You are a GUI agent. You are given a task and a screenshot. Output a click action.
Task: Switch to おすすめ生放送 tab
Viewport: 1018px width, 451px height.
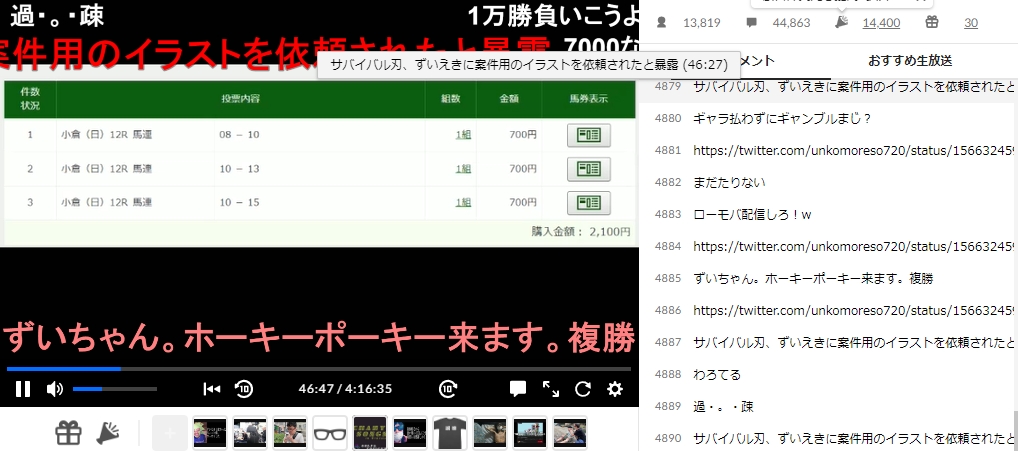pos(909,61)
